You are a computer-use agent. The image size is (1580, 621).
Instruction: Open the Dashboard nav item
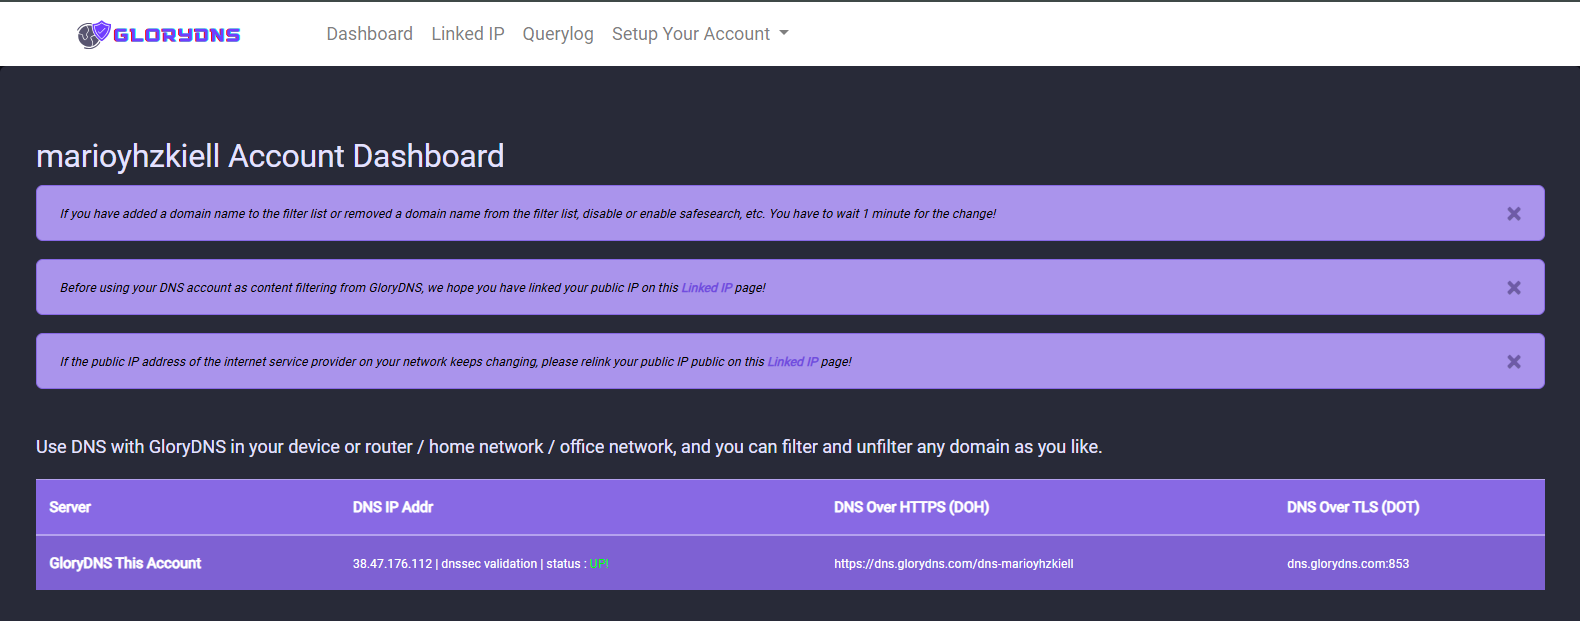pyautogui.click(x=369, y=34)
